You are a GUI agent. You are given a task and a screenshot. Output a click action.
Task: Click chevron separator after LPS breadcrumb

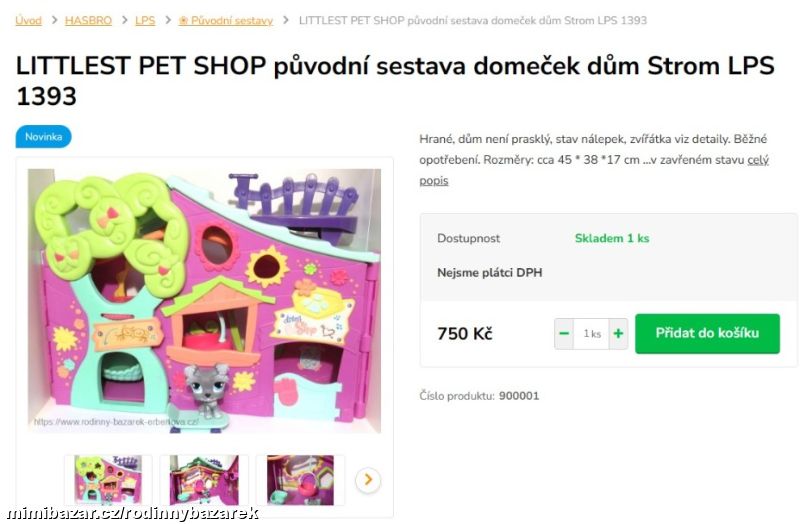[167, 20]
